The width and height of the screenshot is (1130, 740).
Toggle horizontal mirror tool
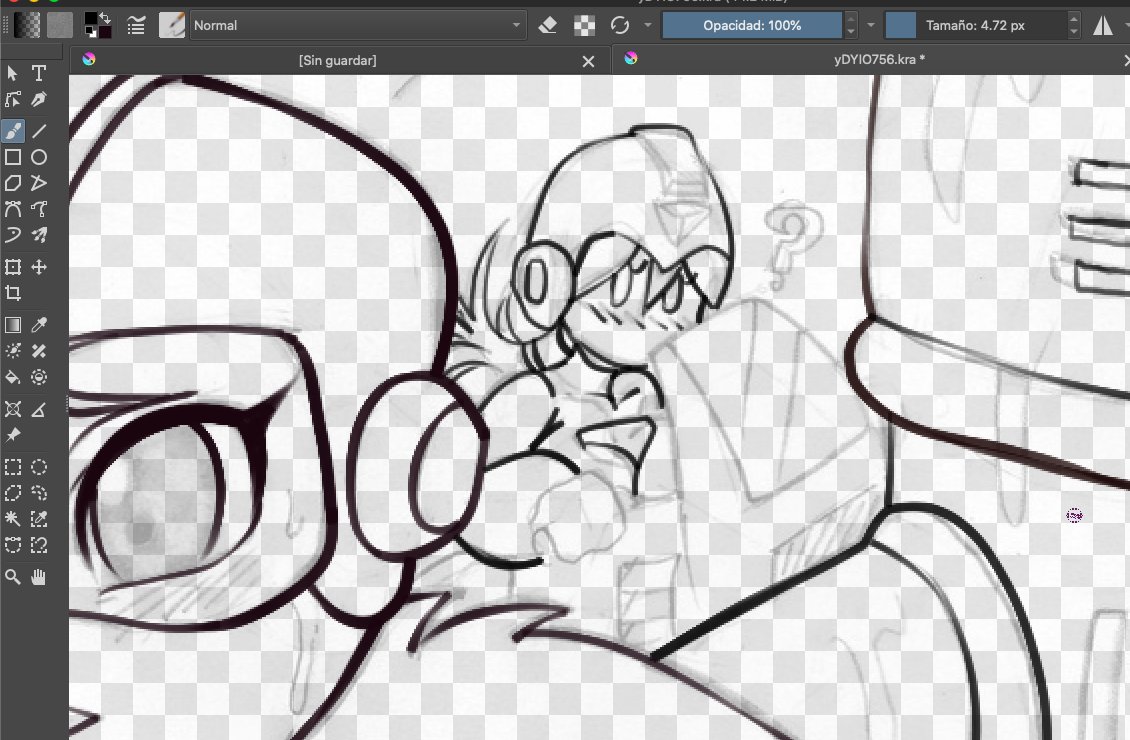click(1103, 26)
